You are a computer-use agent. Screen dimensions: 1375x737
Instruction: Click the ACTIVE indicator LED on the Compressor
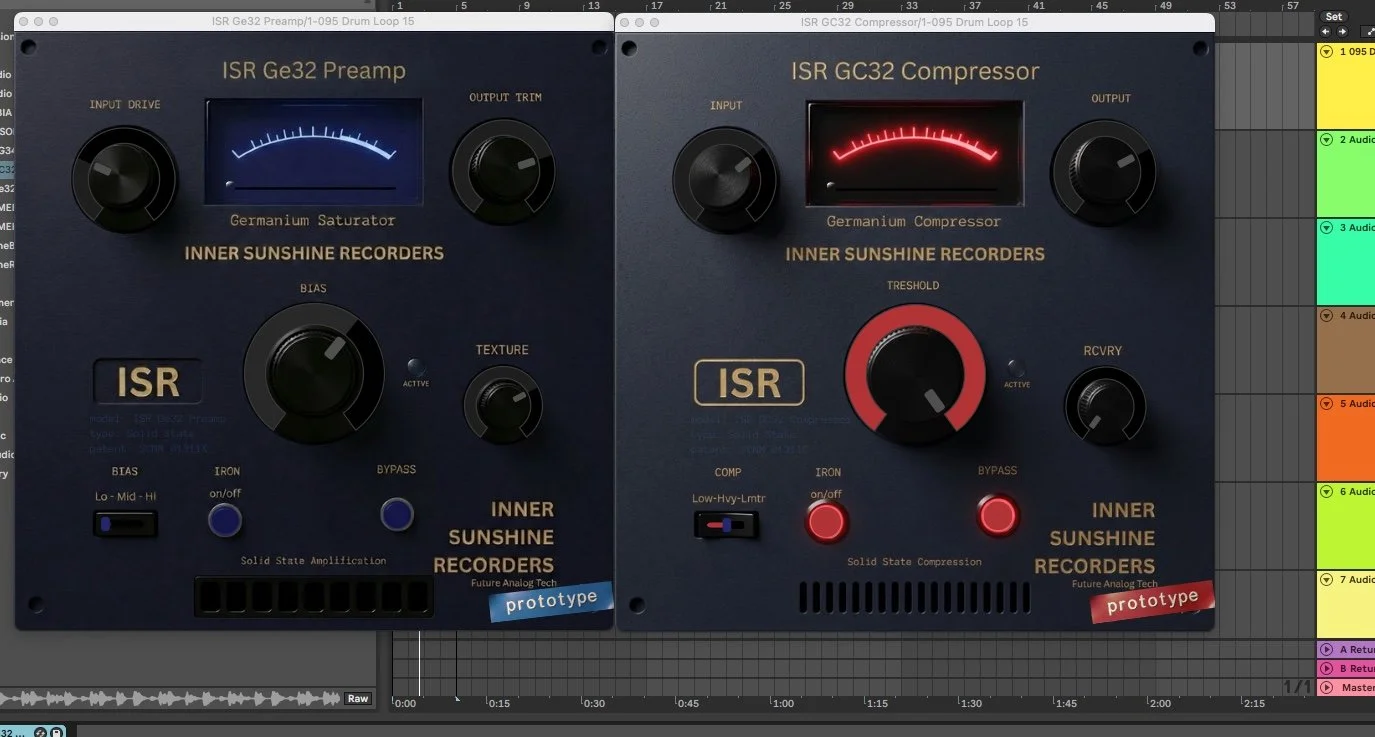pyautogui.click(x=1017, y=368)
